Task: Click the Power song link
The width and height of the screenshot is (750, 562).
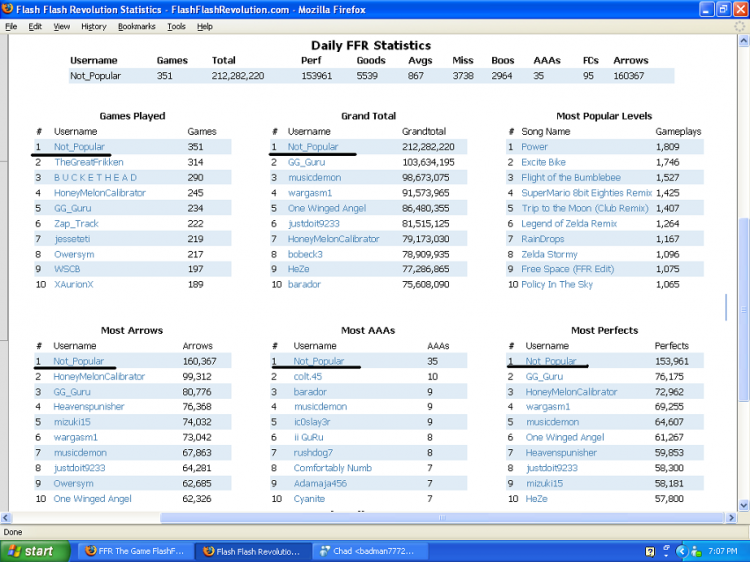Action: click(x=534, y=147)
